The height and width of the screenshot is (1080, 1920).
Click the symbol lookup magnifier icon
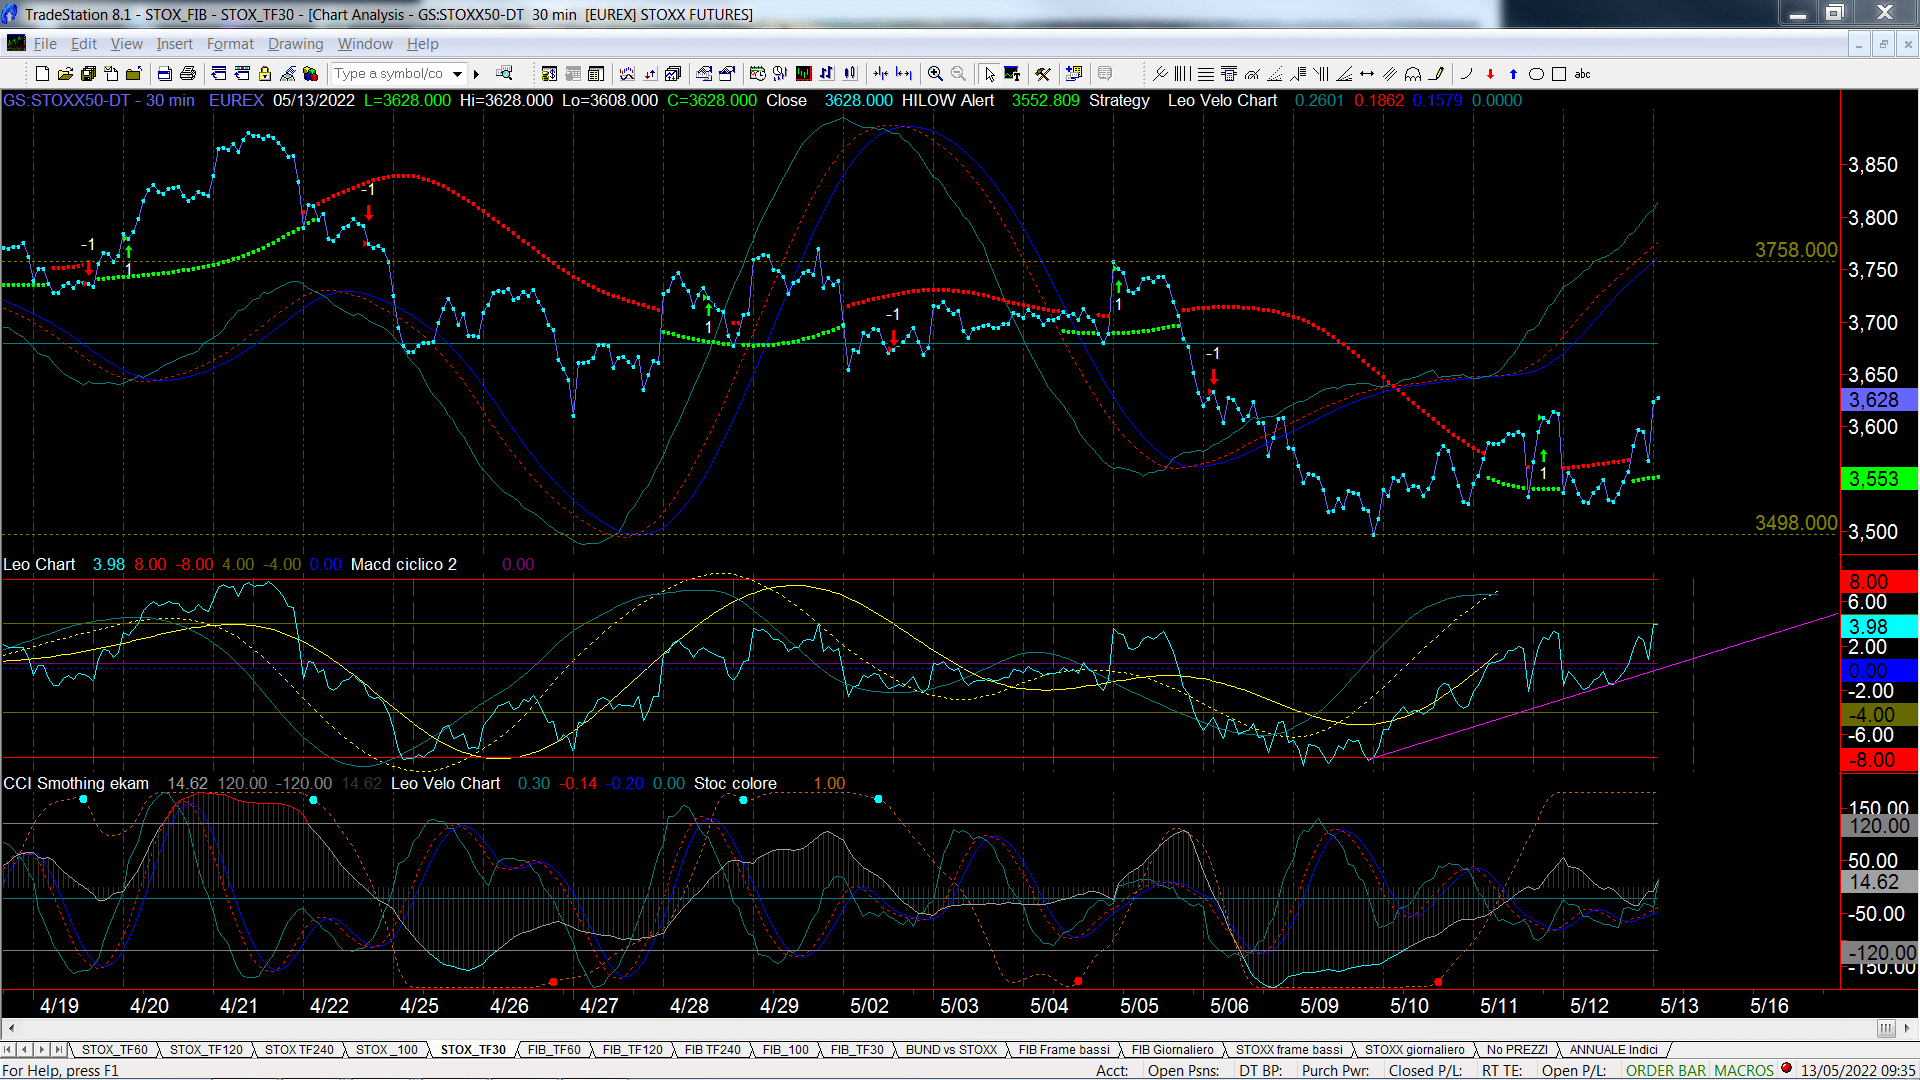click(504, 74)
